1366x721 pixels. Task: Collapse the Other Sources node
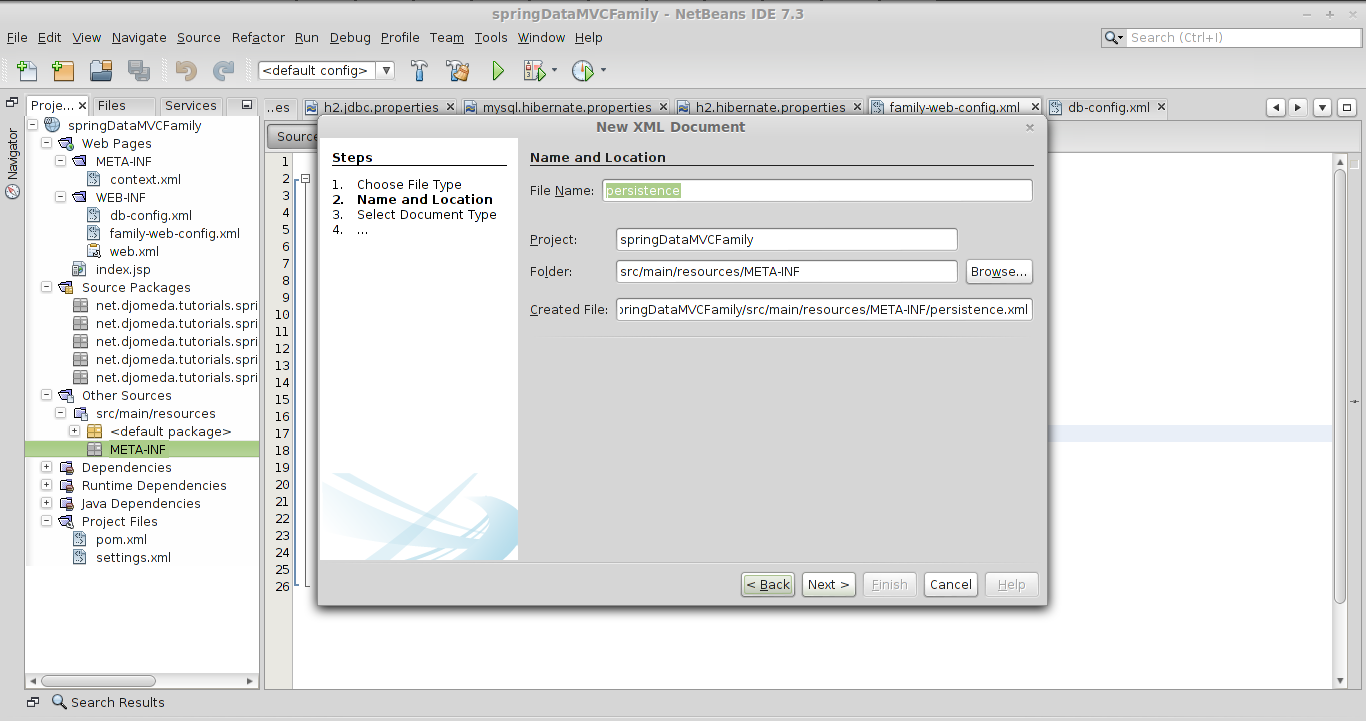[46, 395]
